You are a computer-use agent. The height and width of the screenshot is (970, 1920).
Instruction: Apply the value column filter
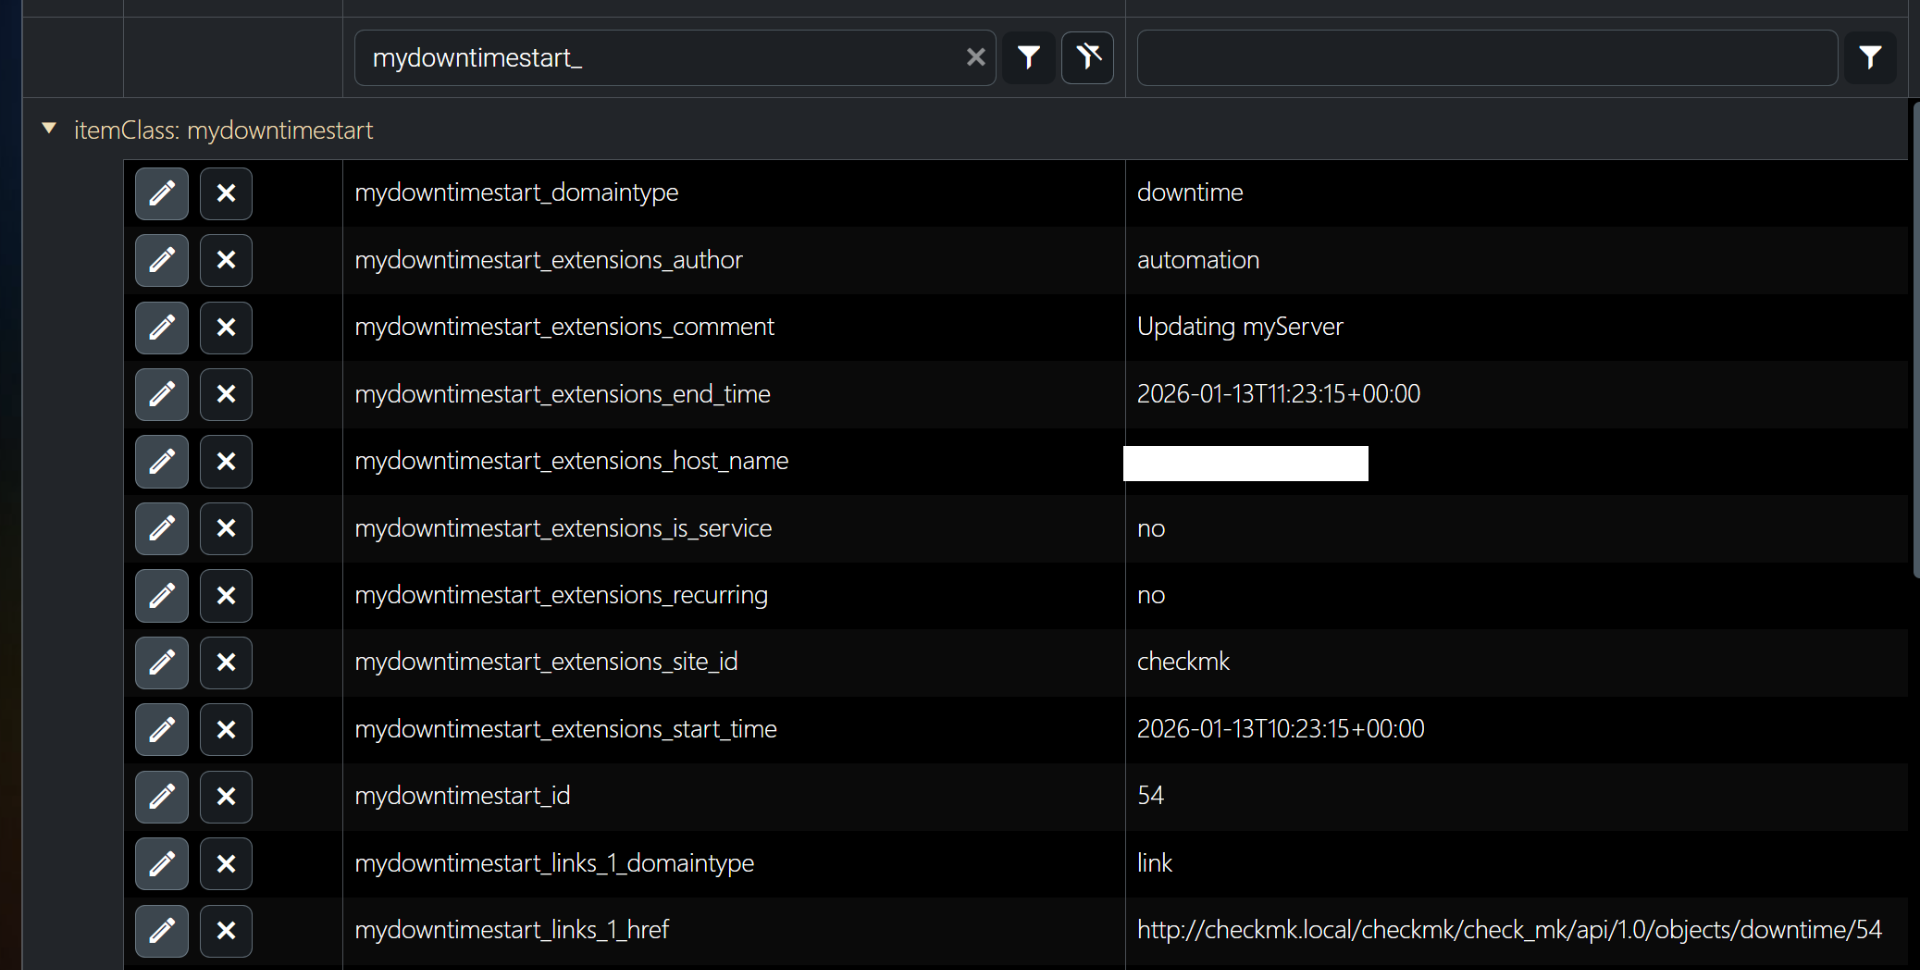[1871, 58]
